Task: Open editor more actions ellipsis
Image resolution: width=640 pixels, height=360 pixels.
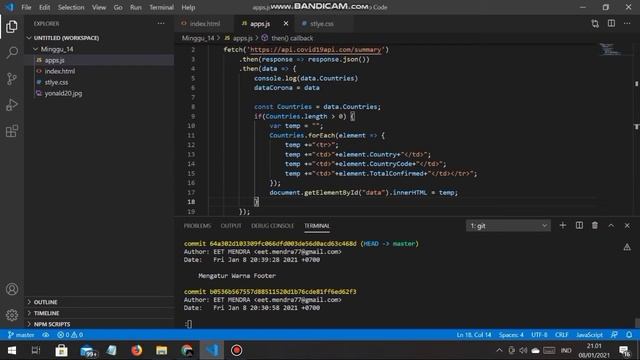Action: coord(627,24)
